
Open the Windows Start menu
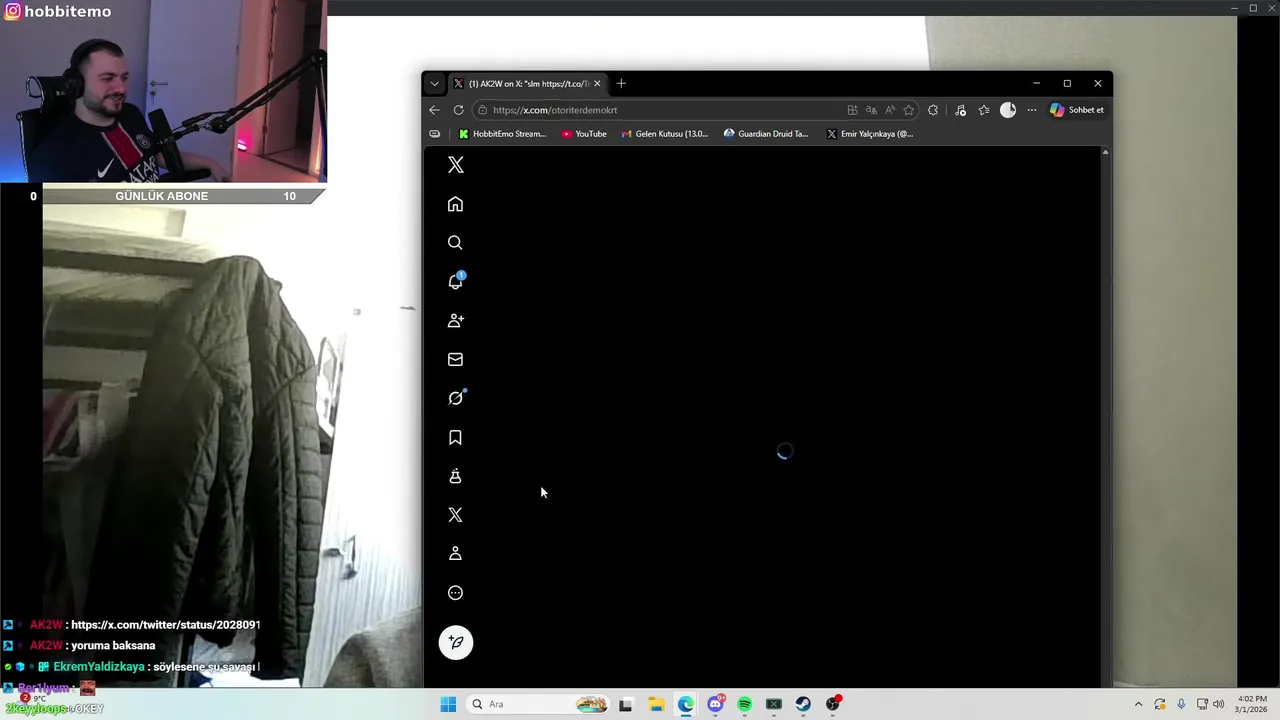tap(448, 704)
